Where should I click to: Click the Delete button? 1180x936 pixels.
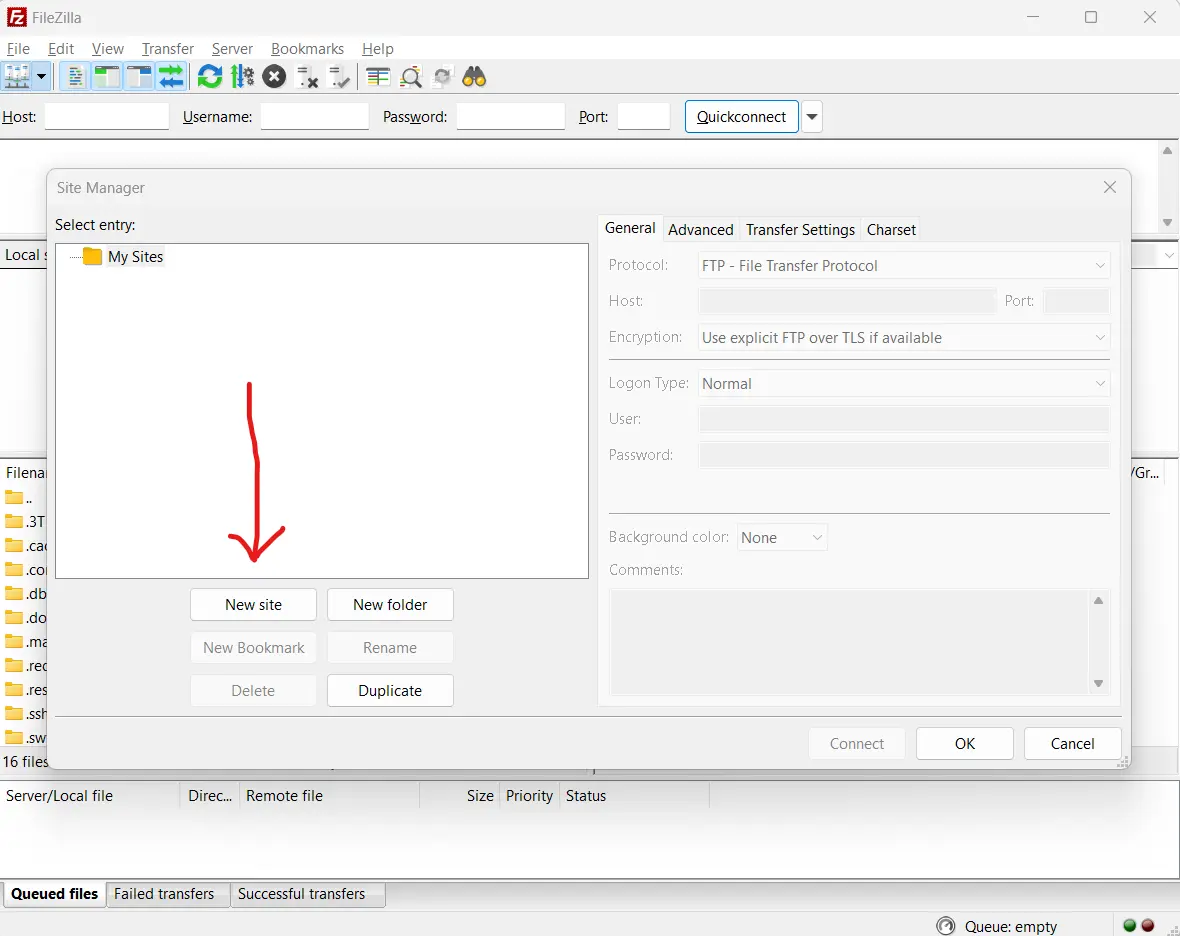(254, 691)
